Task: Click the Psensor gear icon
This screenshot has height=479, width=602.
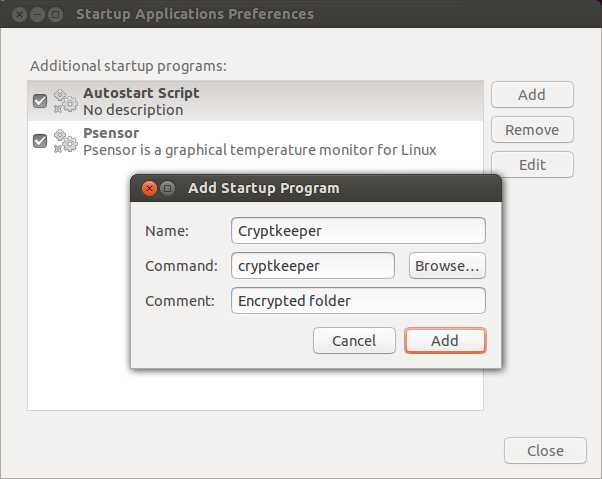Action: click(65, 141)
